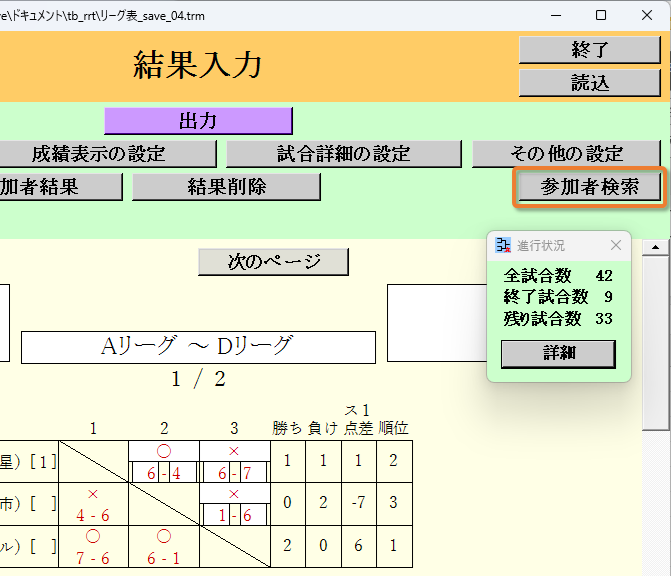
Task: Click the vertical scrollbar thumb
Action: (x=655, y=342)
